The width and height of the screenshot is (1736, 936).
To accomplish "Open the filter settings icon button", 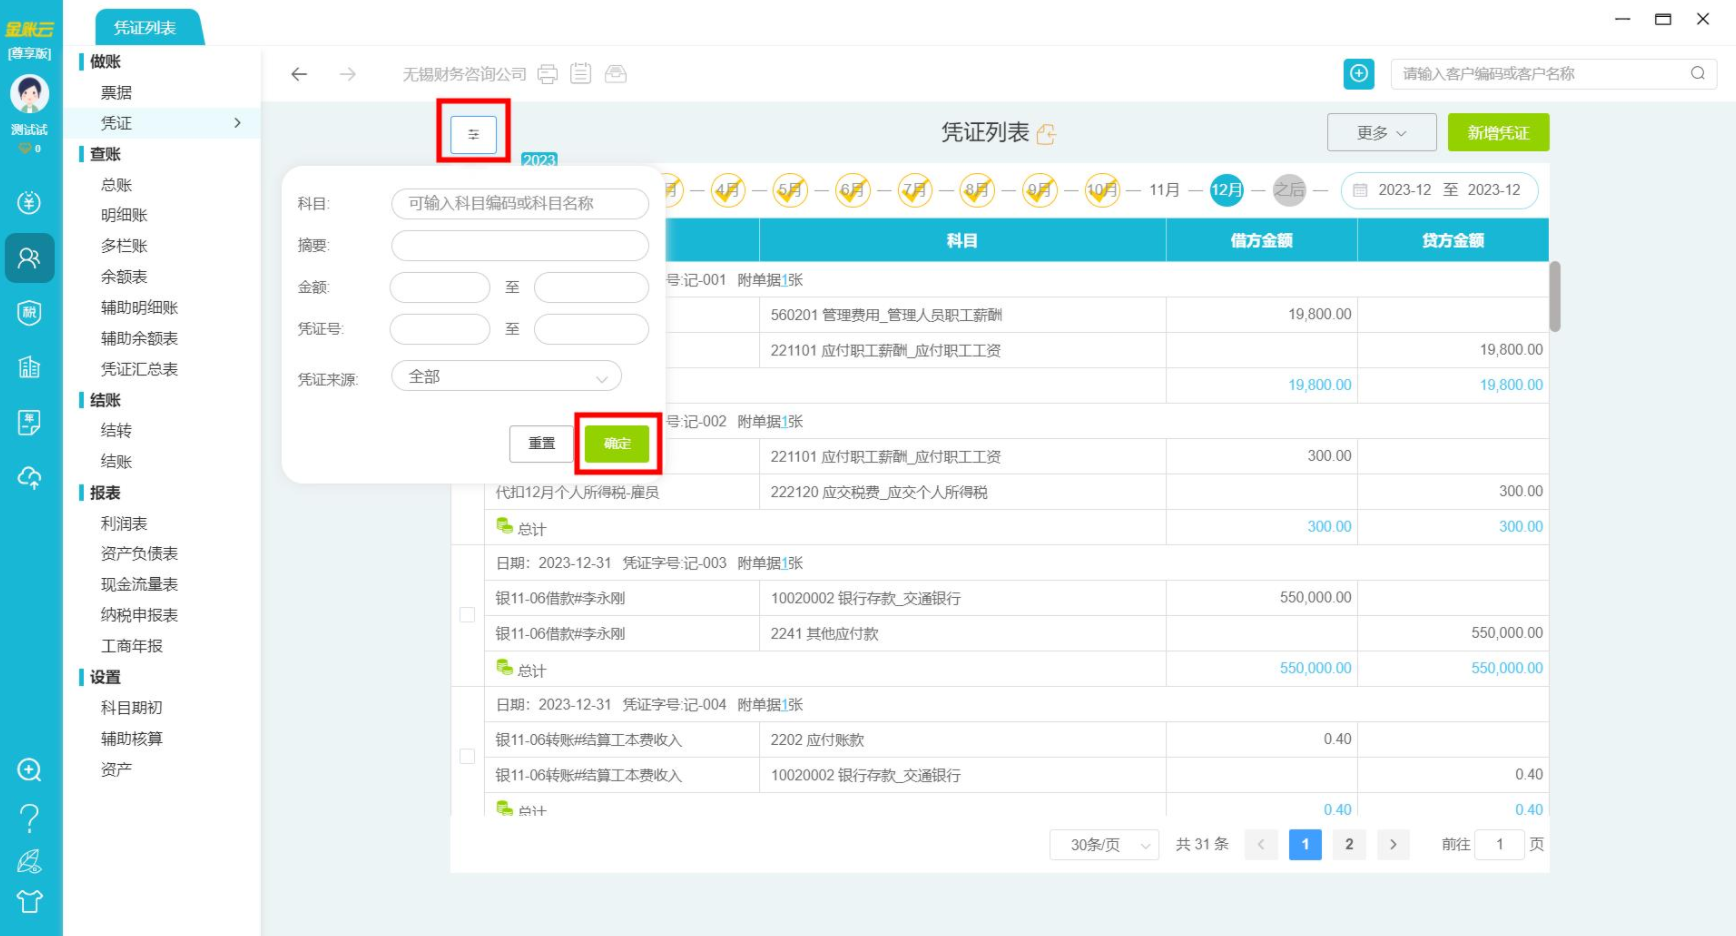I will coord(473,134).
